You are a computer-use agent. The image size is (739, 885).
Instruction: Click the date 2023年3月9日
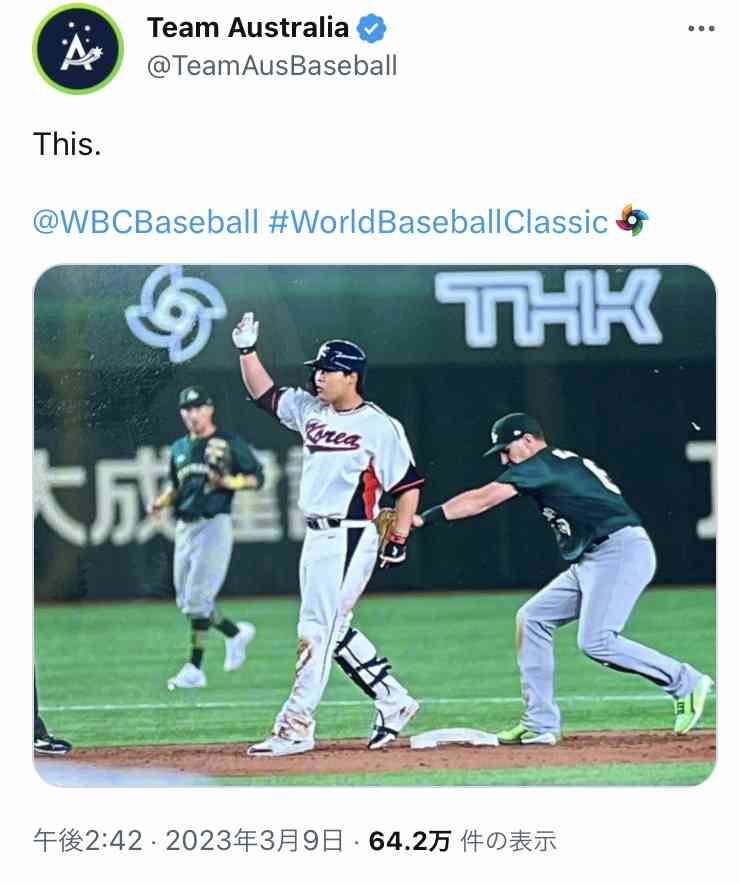tap(255, 842)
